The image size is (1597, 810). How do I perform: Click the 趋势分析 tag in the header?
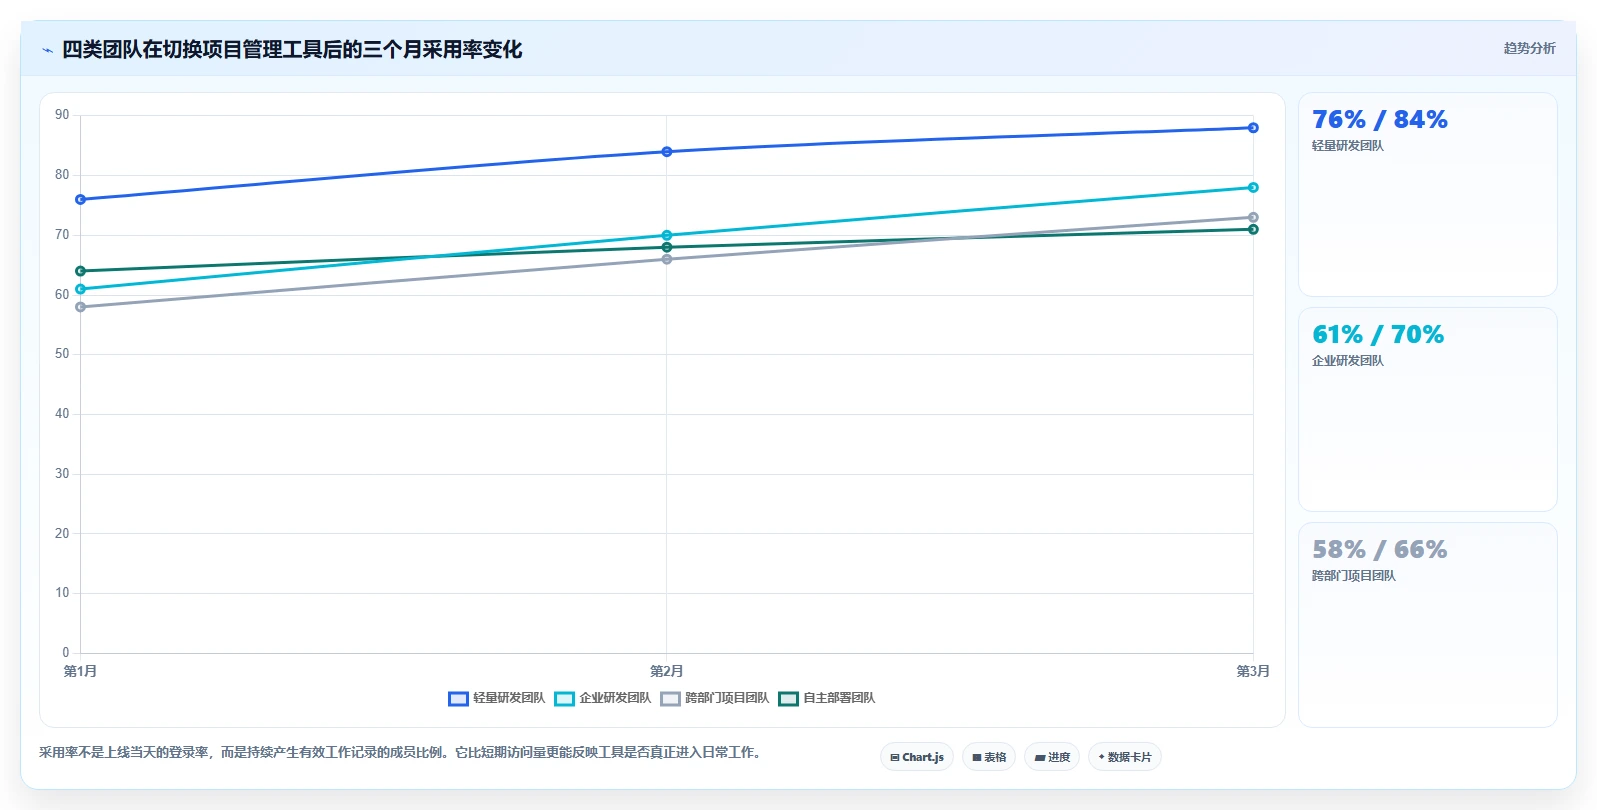1529,48
